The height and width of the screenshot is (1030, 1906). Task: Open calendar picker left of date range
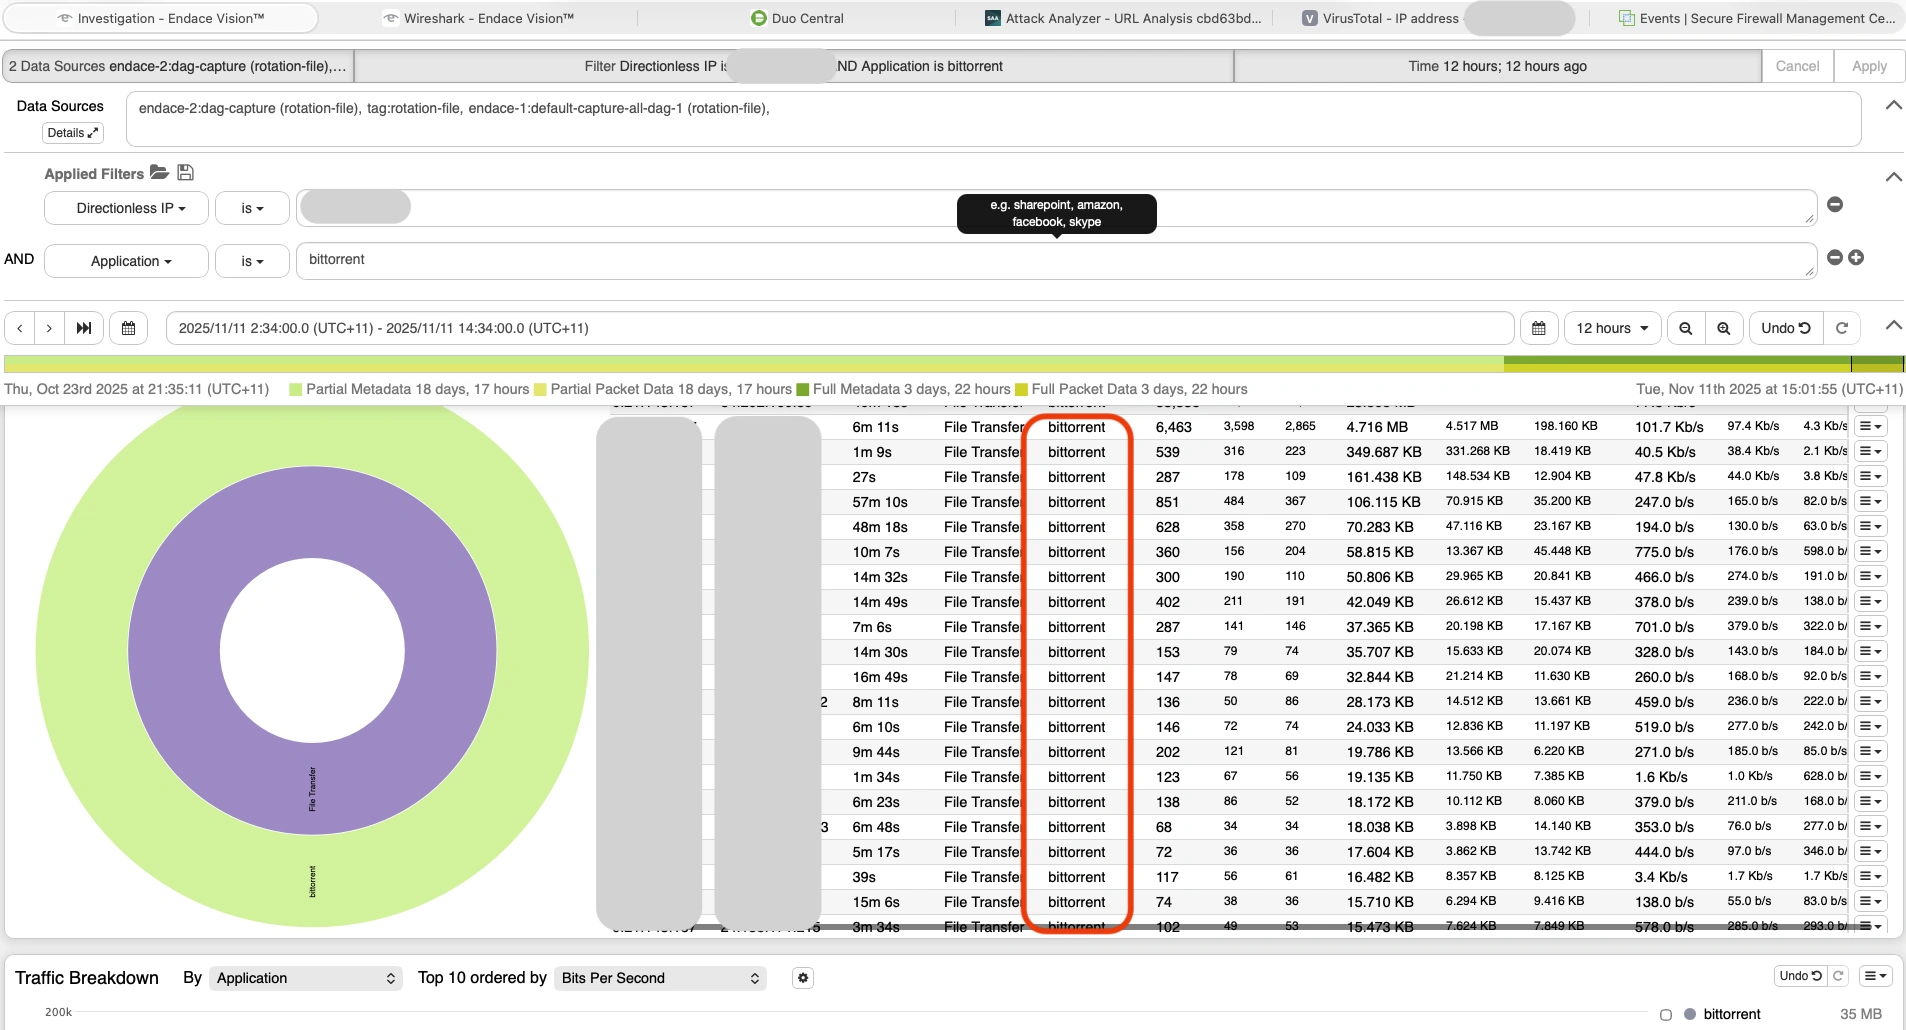pyautogui.click(x=128, y=328)
